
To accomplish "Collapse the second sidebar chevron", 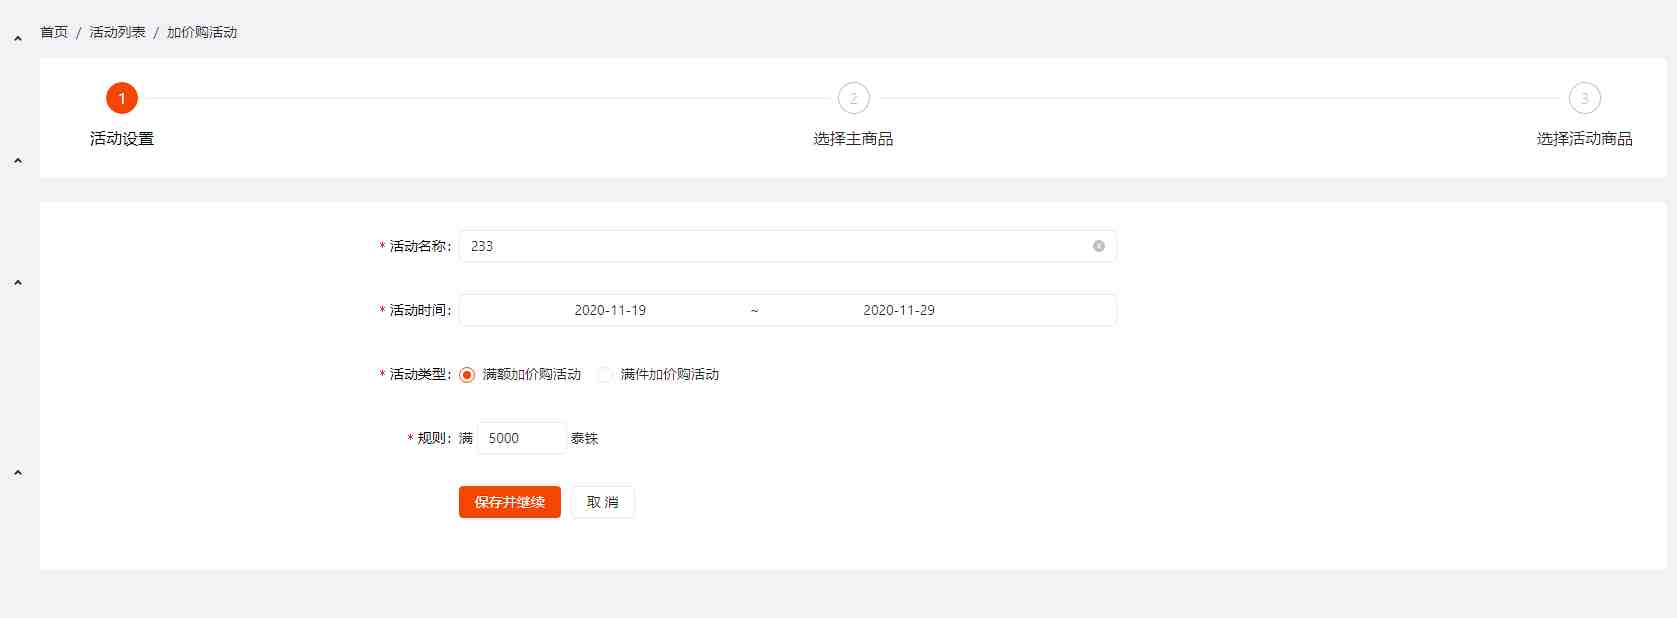I will click(x=18, y=161).
